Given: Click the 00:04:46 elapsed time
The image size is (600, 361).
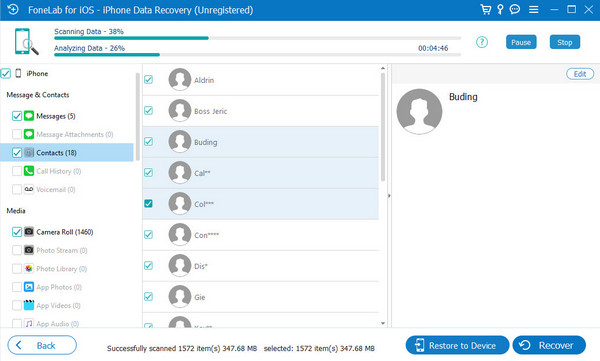Looking at the screenshot, I should tap(433, 48).
